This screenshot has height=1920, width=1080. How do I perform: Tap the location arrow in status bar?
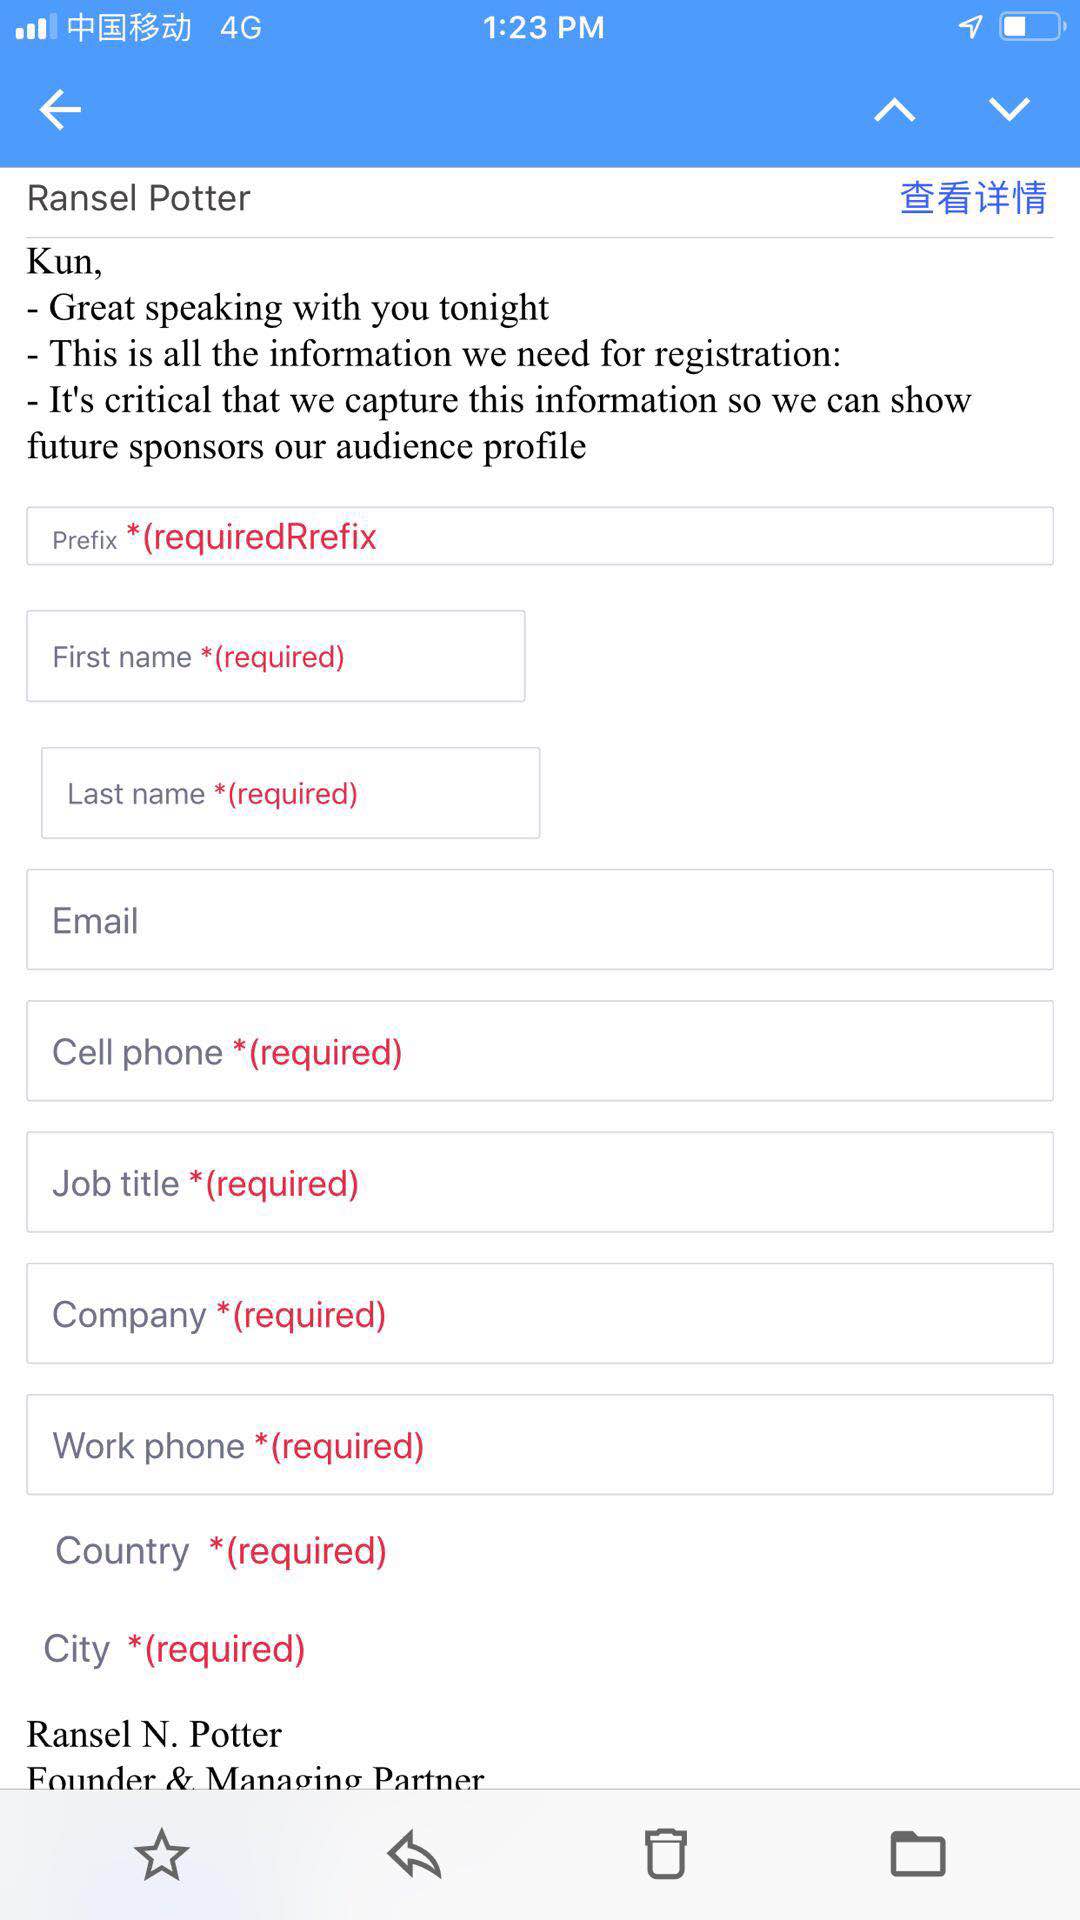(x=970, y=27)
